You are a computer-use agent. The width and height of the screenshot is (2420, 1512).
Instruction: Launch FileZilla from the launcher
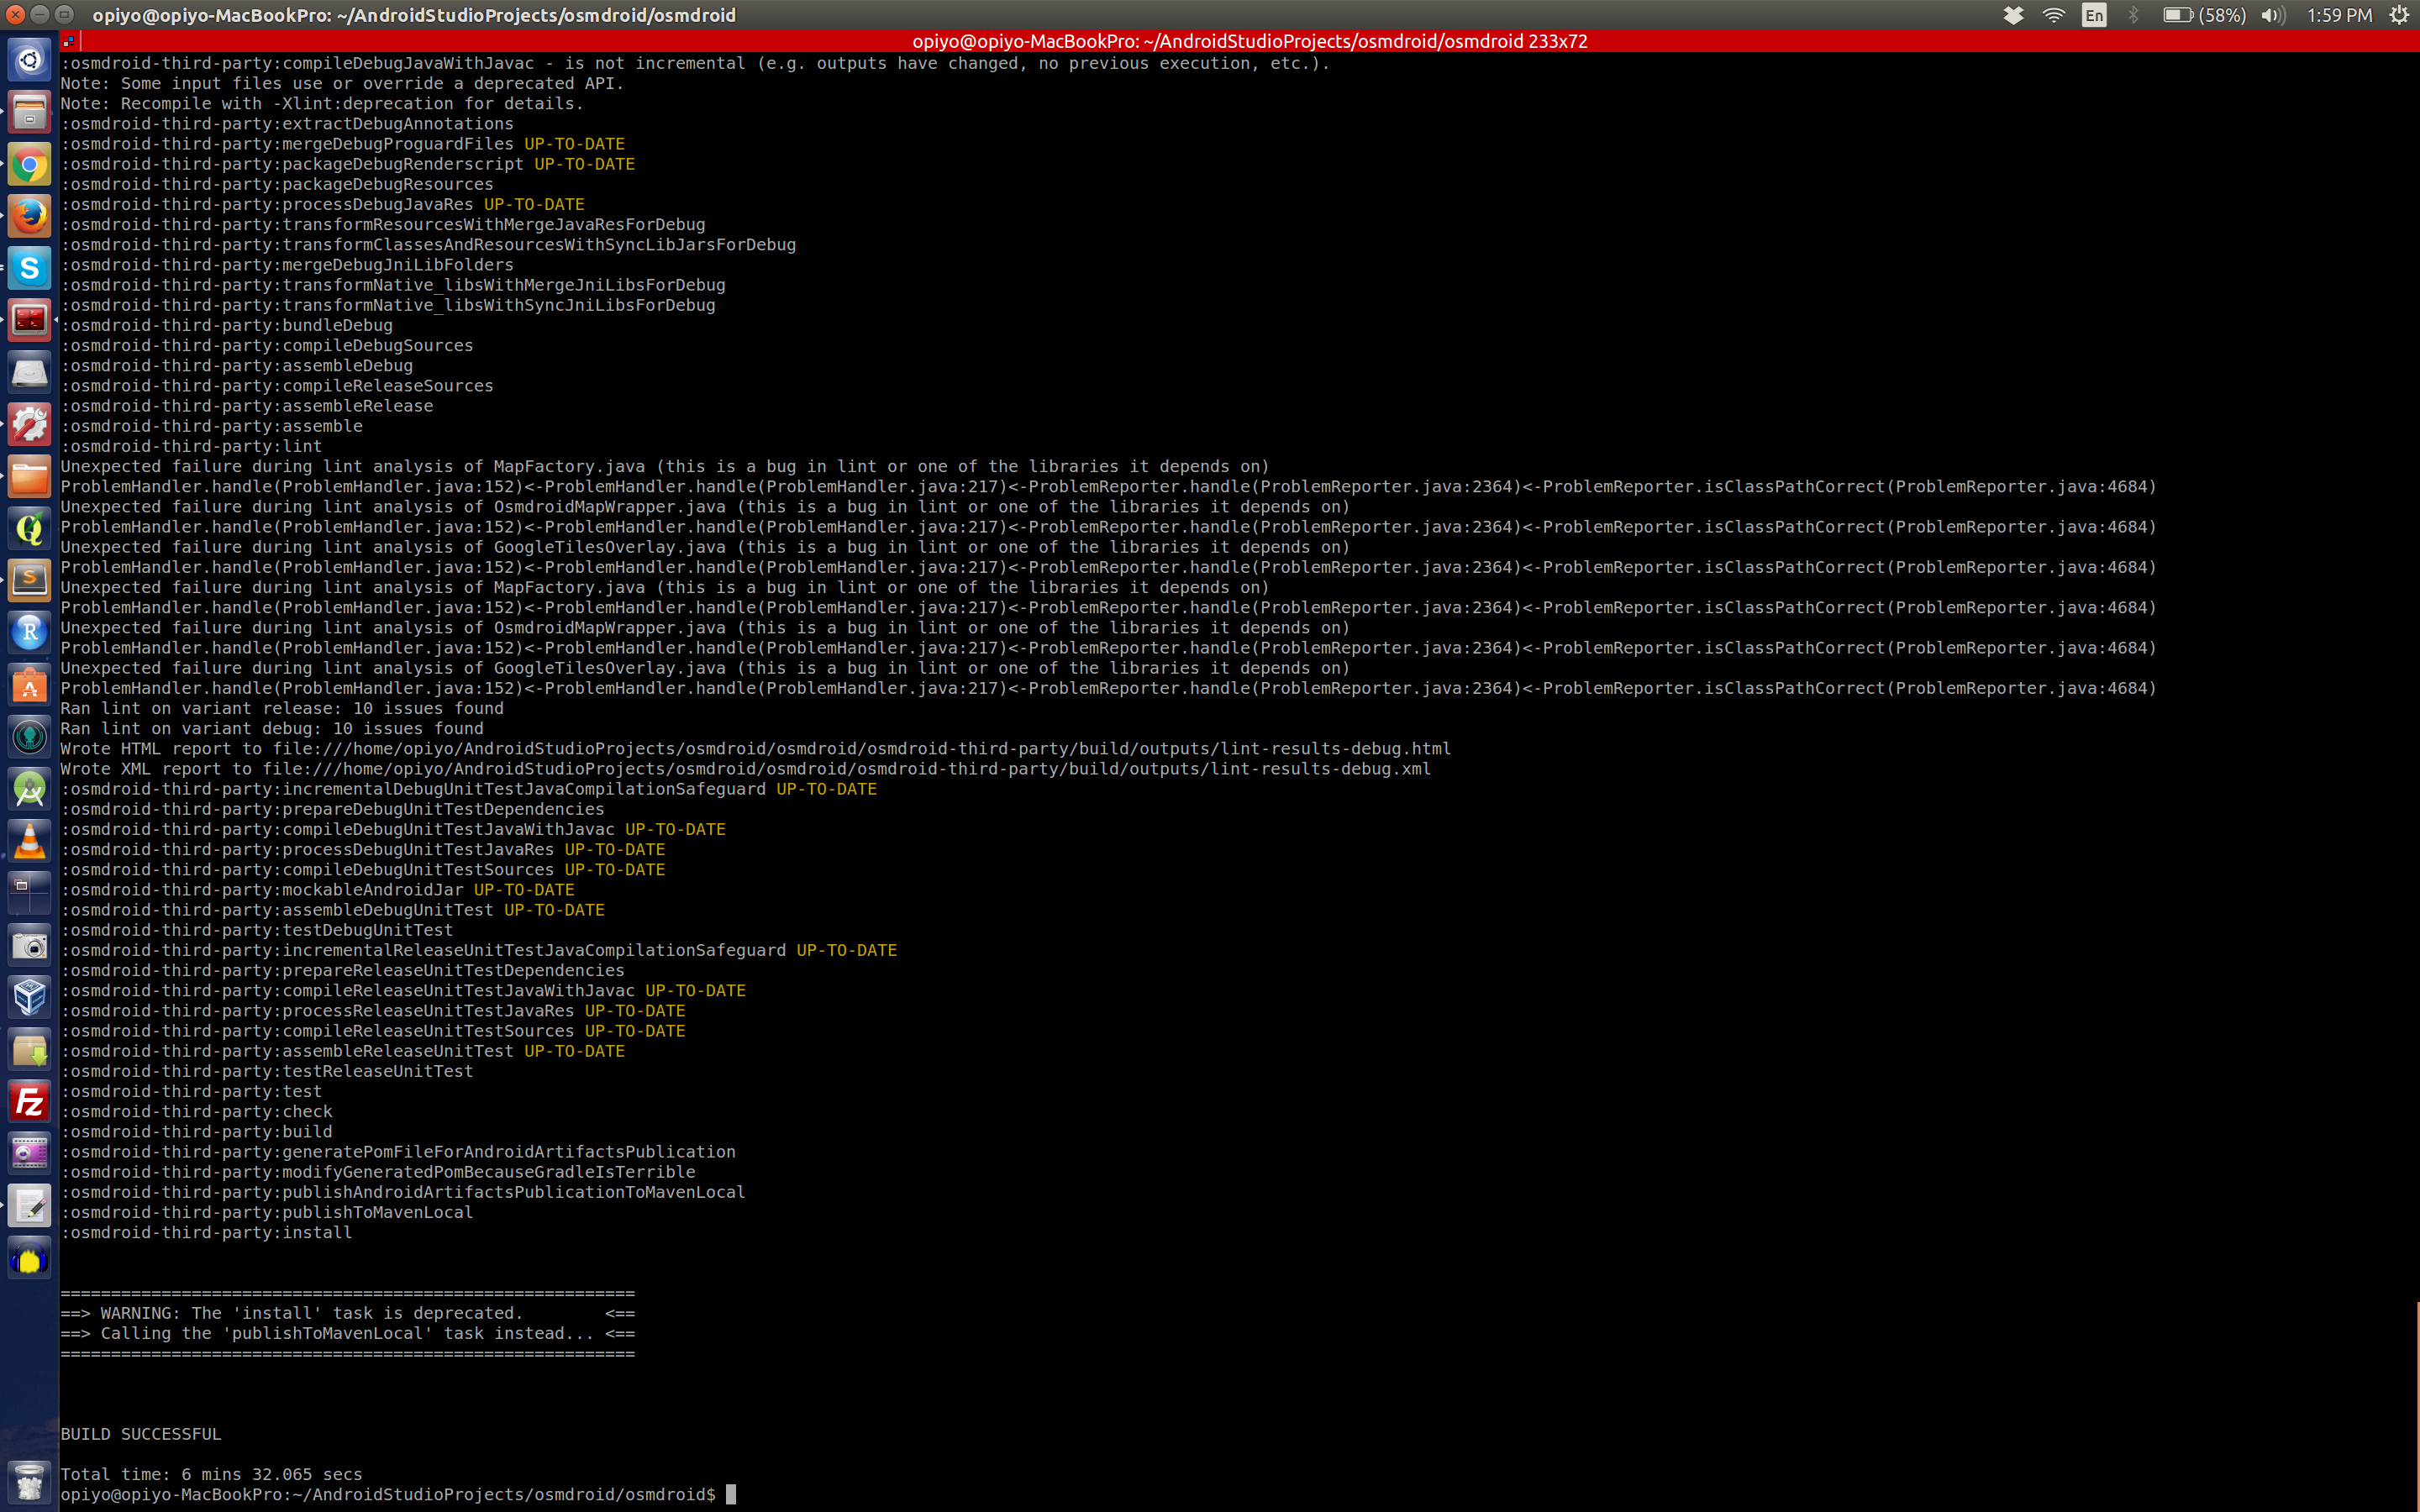point(29,1101)
